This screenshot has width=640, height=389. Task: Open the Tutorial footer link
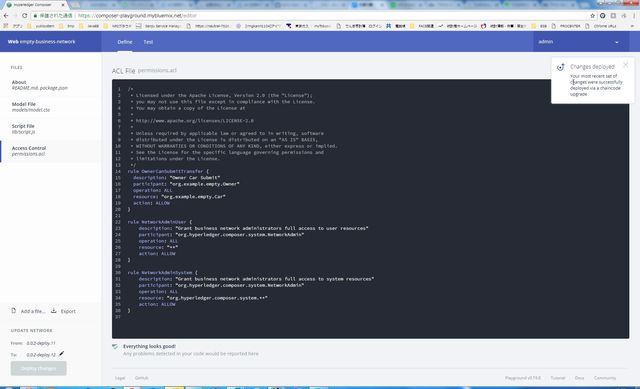[558, 378]
